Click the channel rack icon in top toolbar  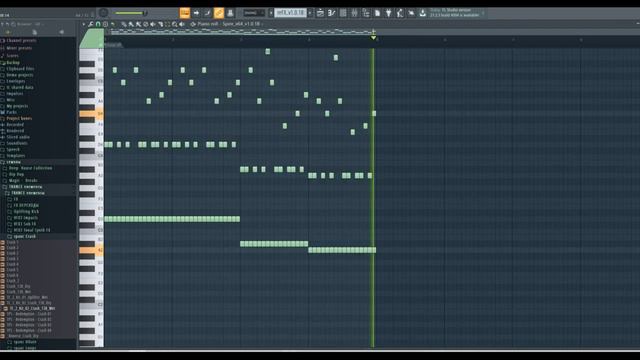click(343, 13)
